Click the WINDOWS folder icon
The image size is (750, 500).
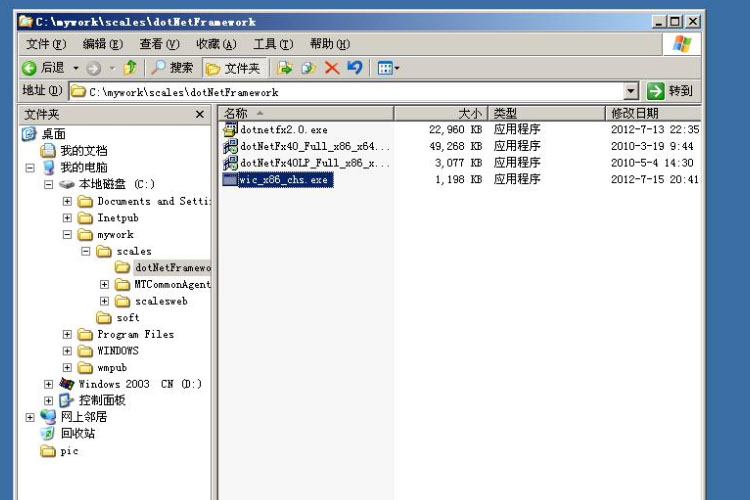(85, 351)
